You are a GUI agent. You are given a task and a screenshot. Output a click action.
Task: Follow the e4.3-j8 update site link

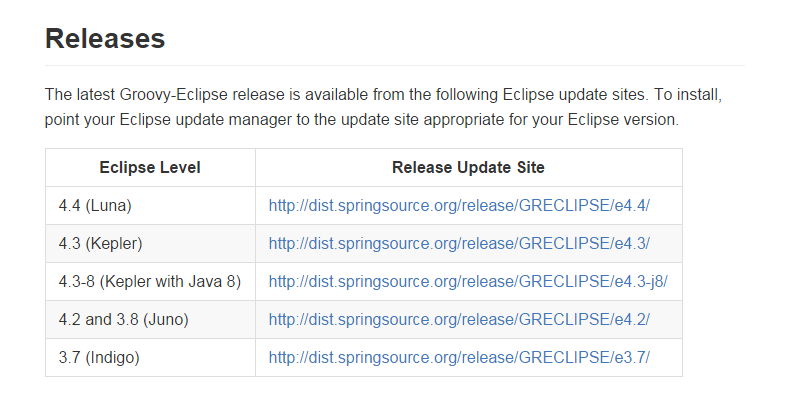[x=468, y=281]
